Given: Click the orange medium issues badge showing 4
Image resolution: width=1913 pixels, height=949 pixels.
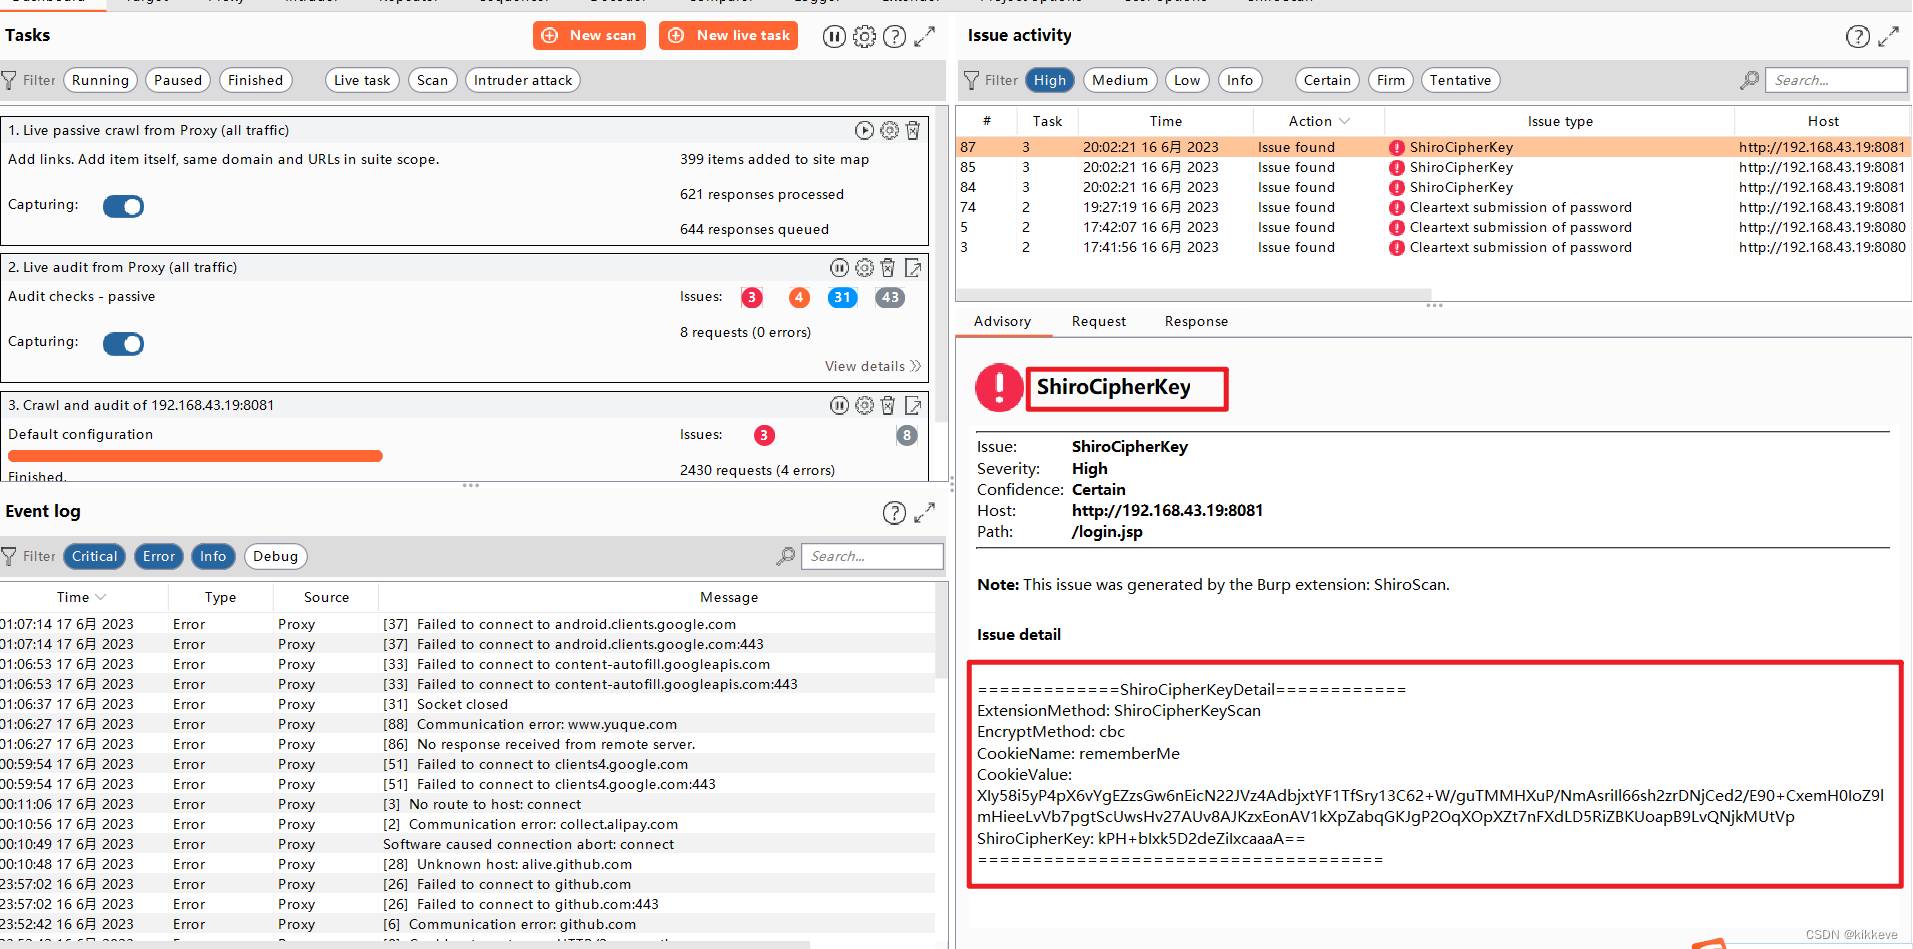Looking at the screenshot, I should (799, 297).
